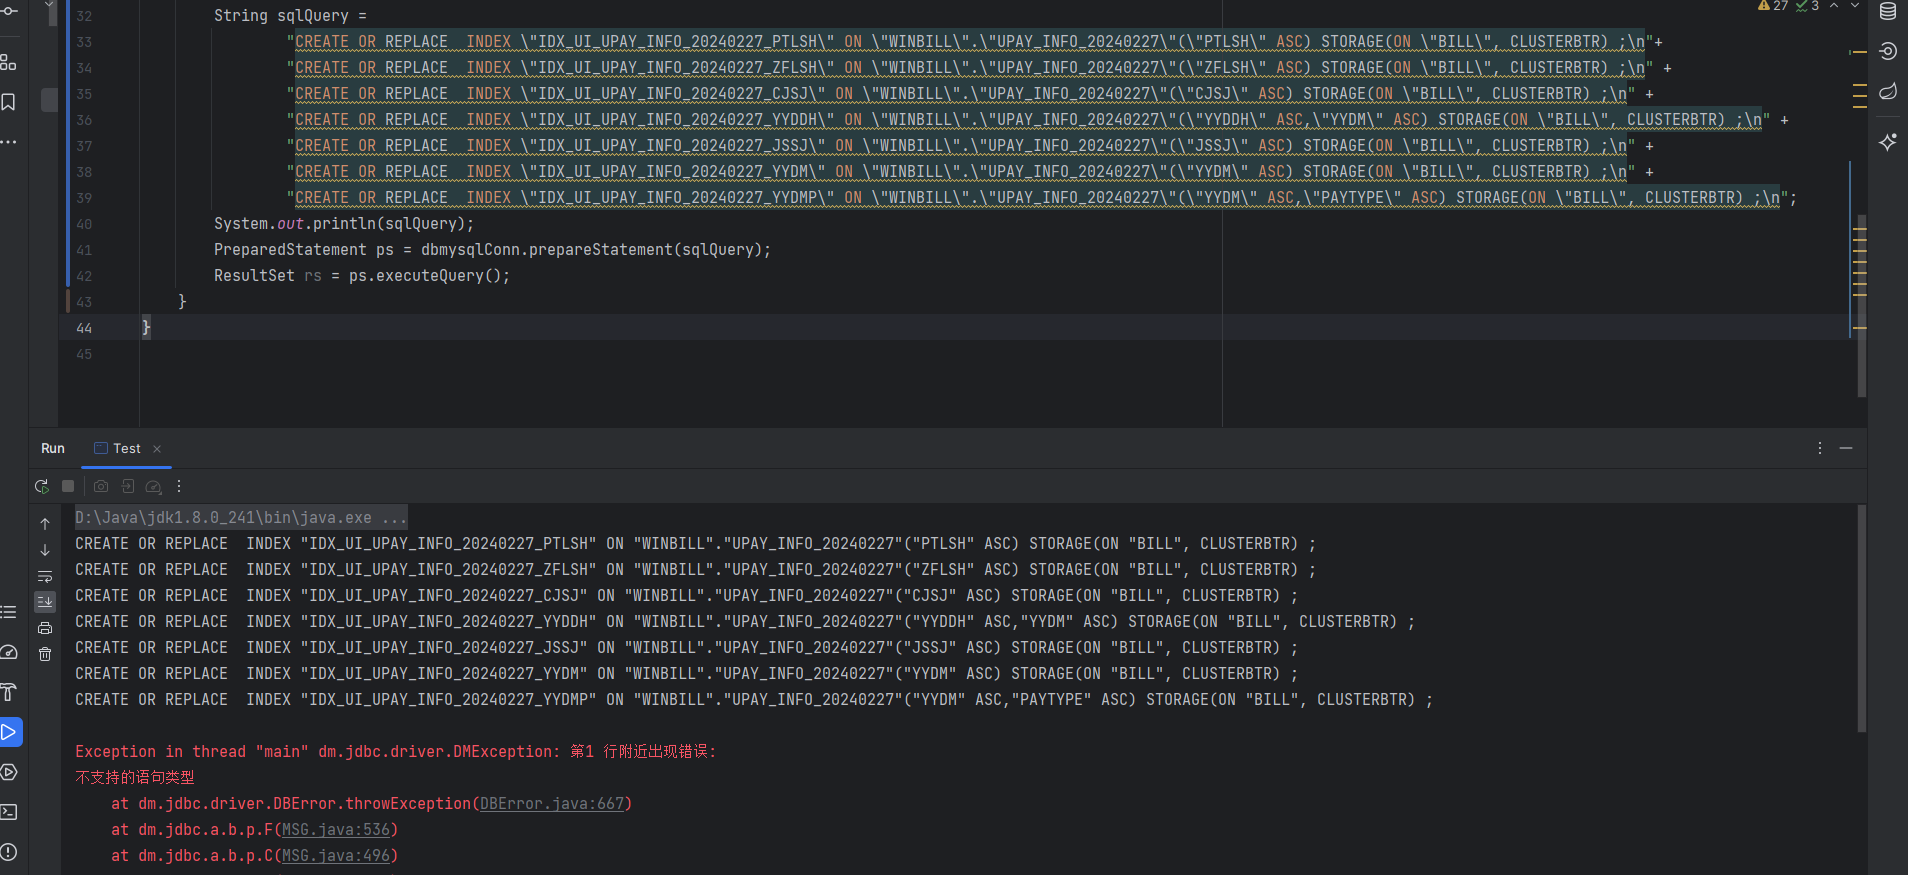Image resolution: width=1908 pixels, height=875 pixels.
Task: Jump down the stack trace with the down arrow
Action: pos(45,550)
